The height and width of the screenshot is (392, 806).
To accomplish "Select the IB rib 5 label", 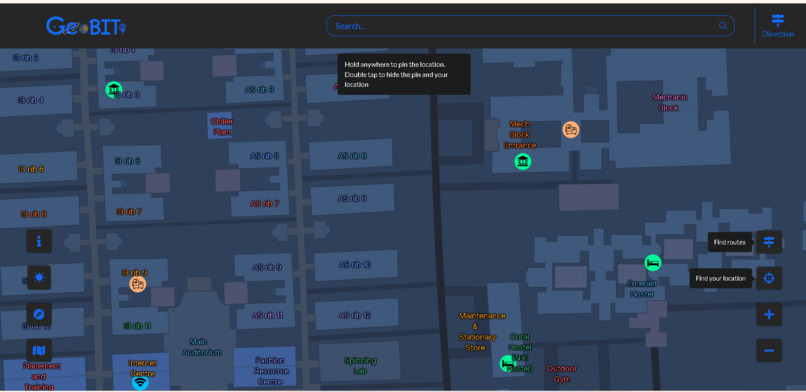I will (x=127, y=161).
